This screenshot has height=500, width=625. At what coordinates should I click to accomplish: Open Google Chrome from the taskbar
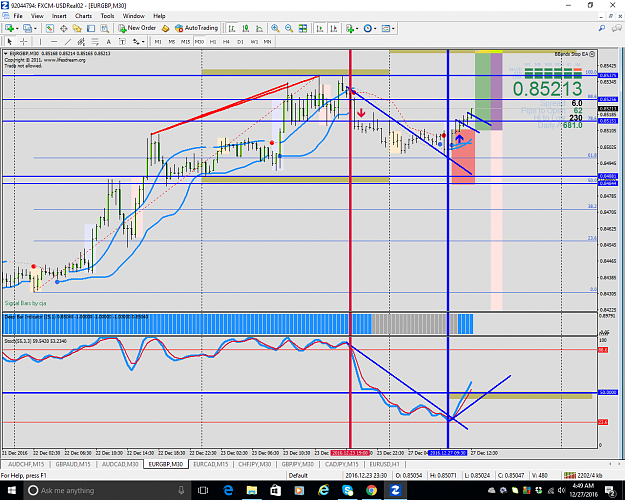click(x=371, y=490)
